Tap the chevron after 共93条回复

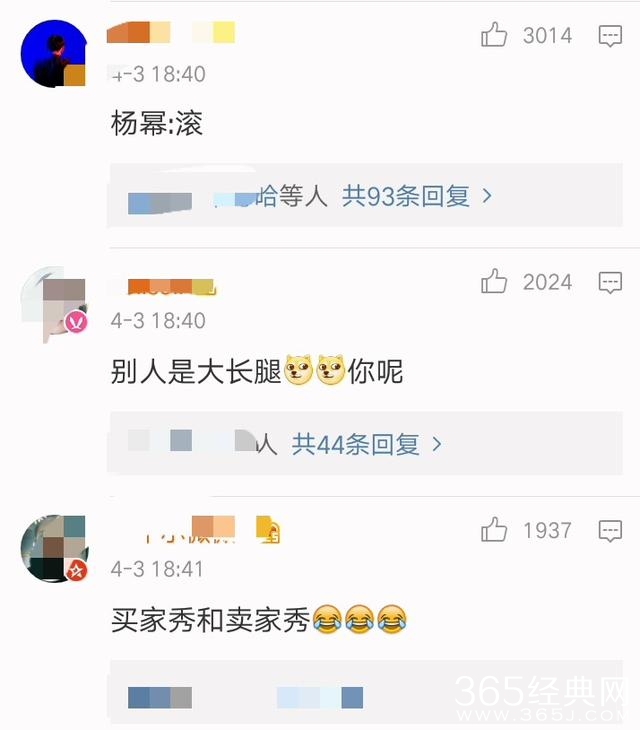[x=487, y=196]
